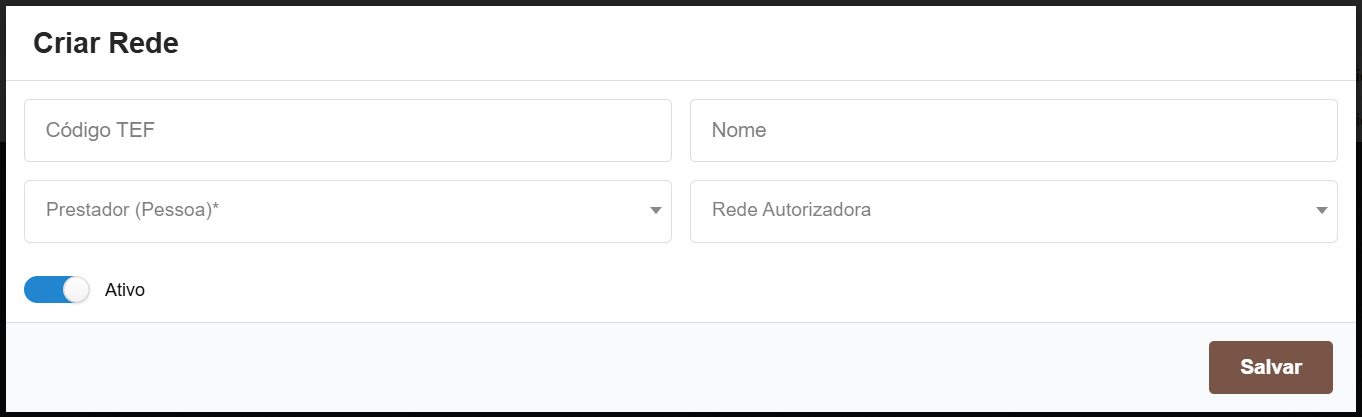This screenshot has width=1362, height=417.
Task: Click the Criar Rede dialog title
Action: tap(106, 44)
